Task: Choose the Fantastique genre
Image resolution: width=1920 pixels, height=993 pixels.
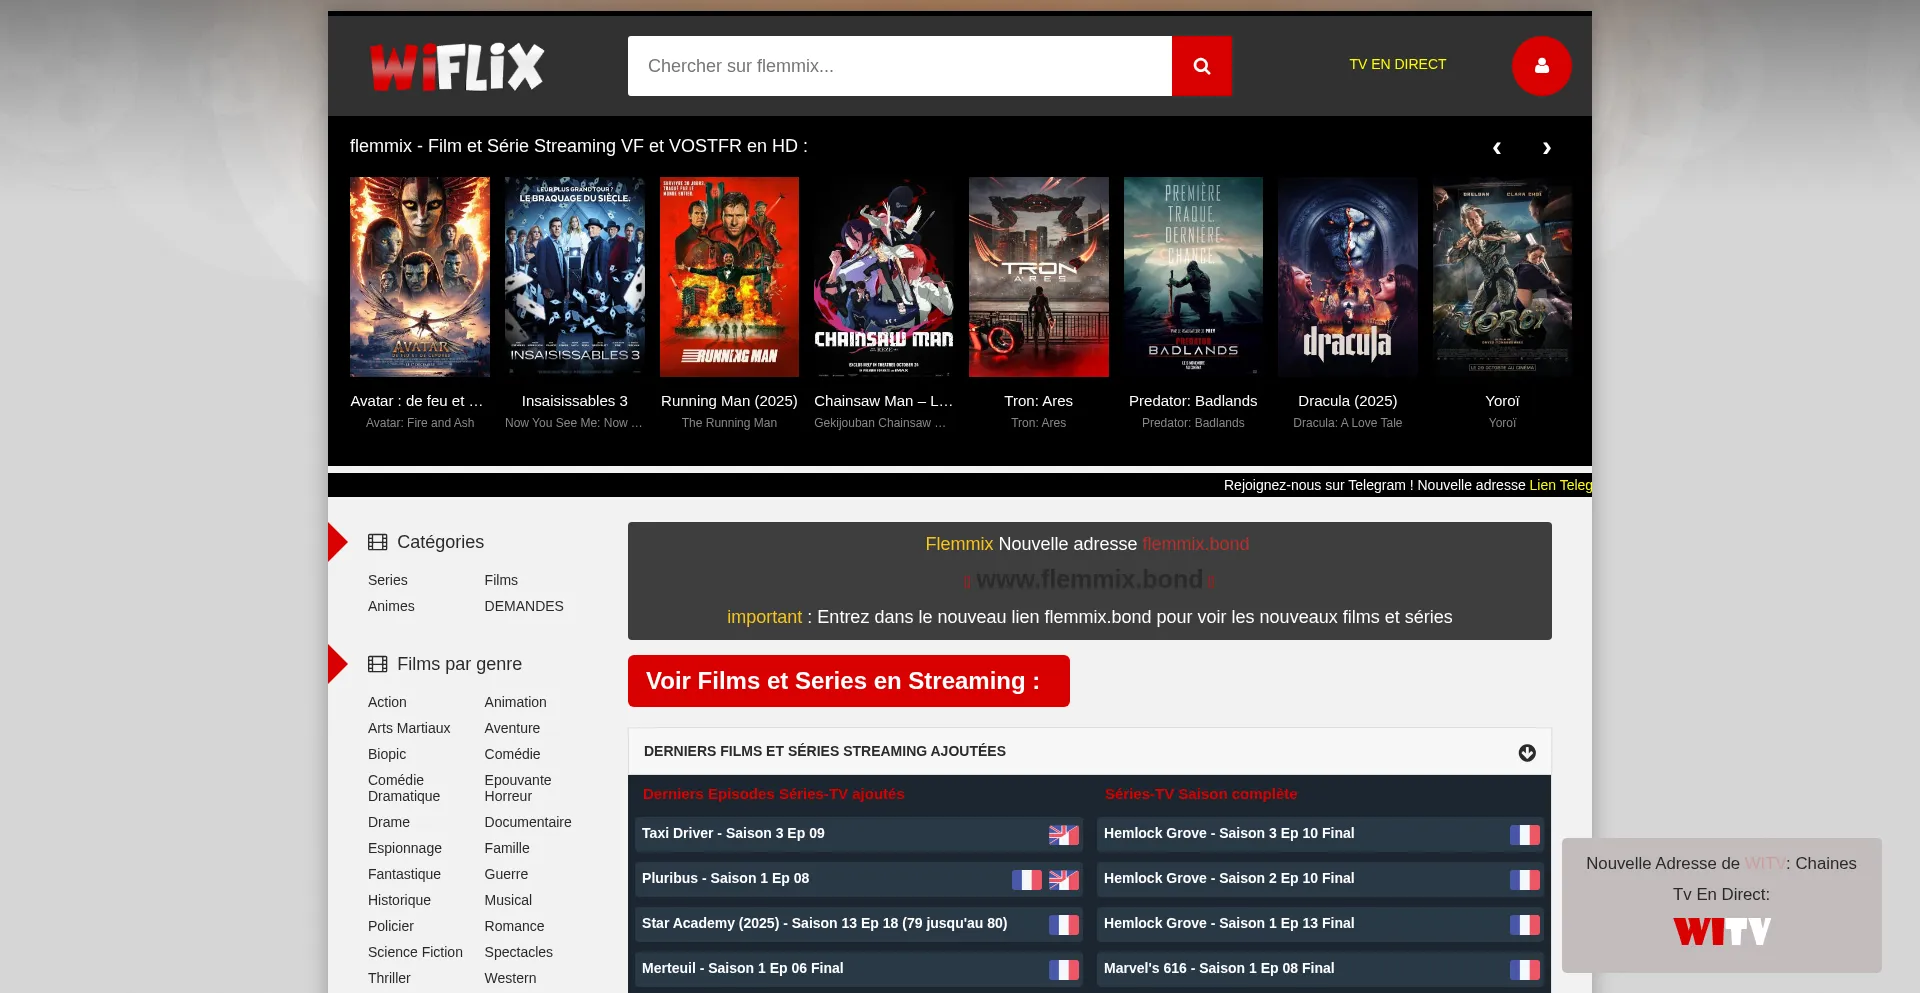Action: pyautogui.click(x=404, y=874)
